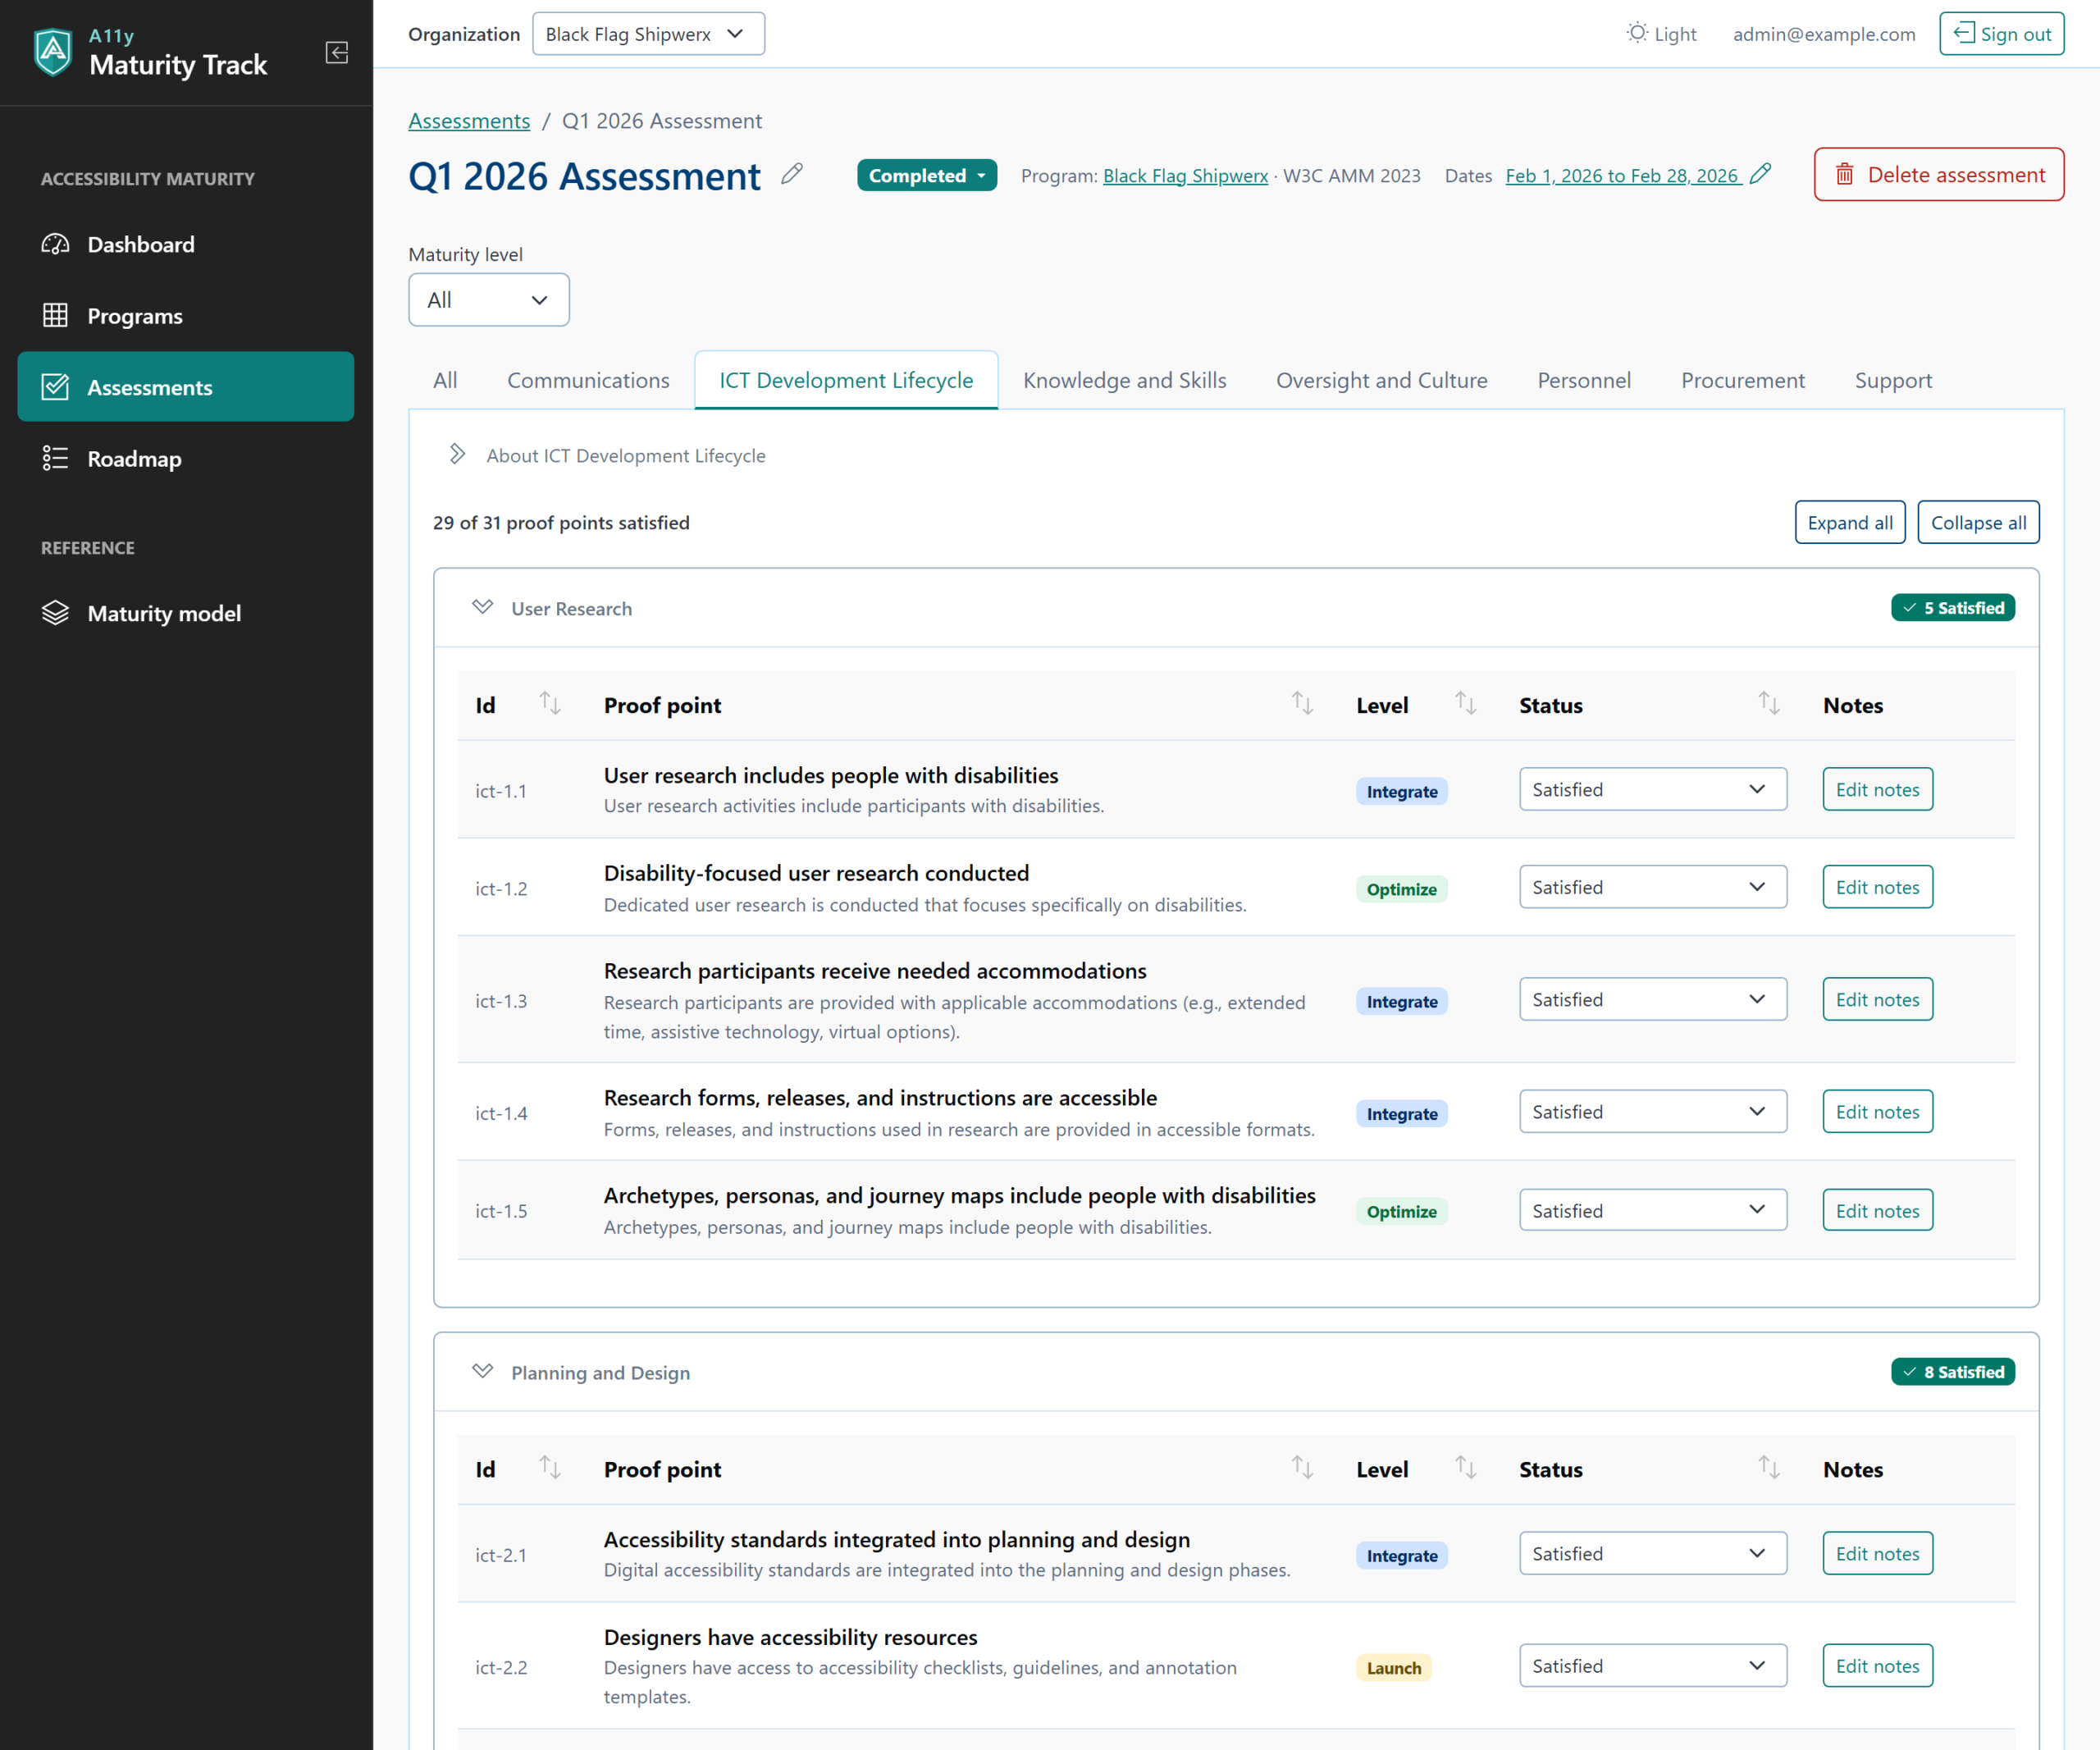Switch to the Communications tab
This screenshot has width=2100, height=1750.
tap(588, 380)
